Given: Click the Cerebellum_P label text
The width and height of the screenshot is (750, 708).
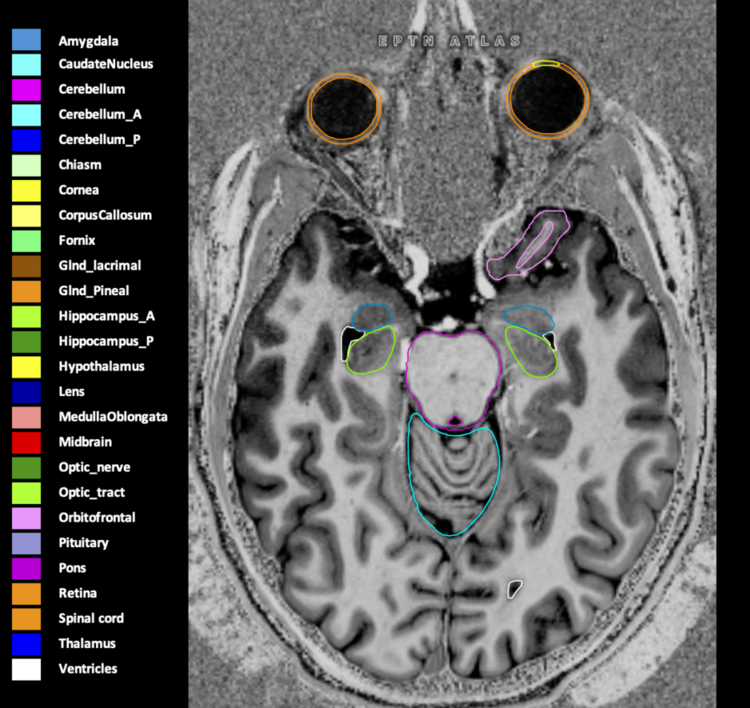Looking at the screenshot, I should click(x=99, y=140).
